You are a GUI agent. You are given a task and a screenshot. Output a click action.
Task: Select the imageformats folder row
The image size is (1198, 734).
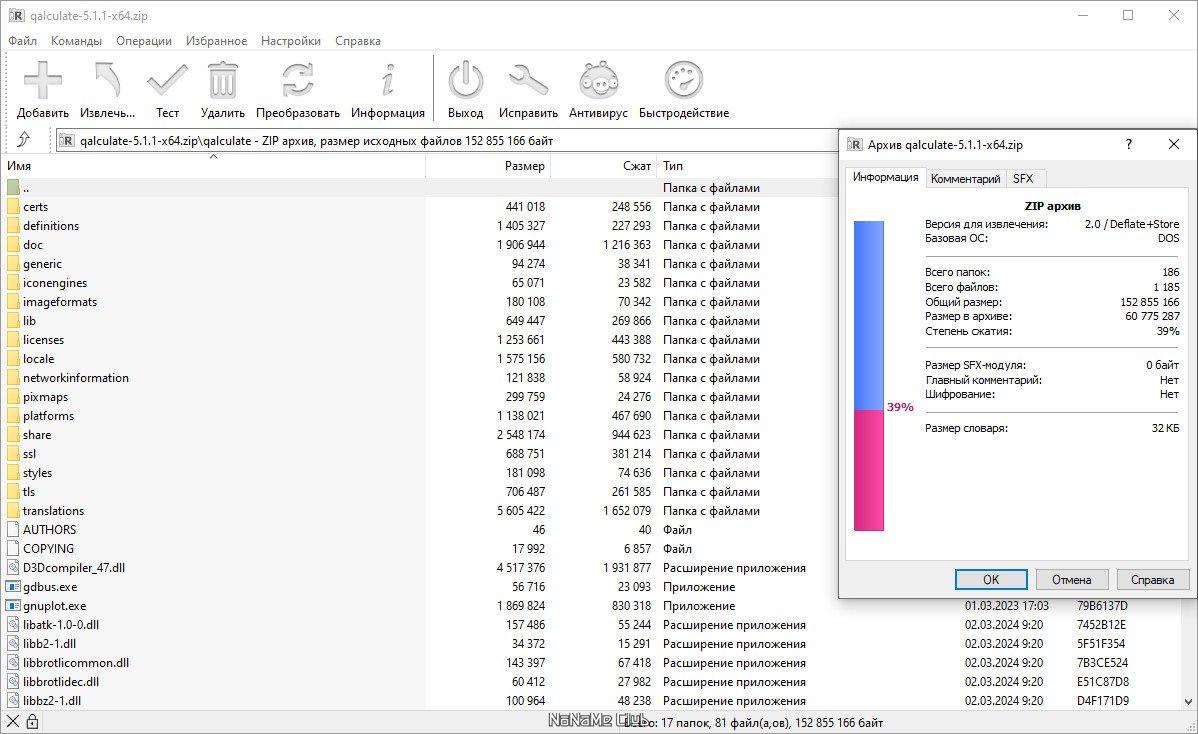(x=419, y=302)
